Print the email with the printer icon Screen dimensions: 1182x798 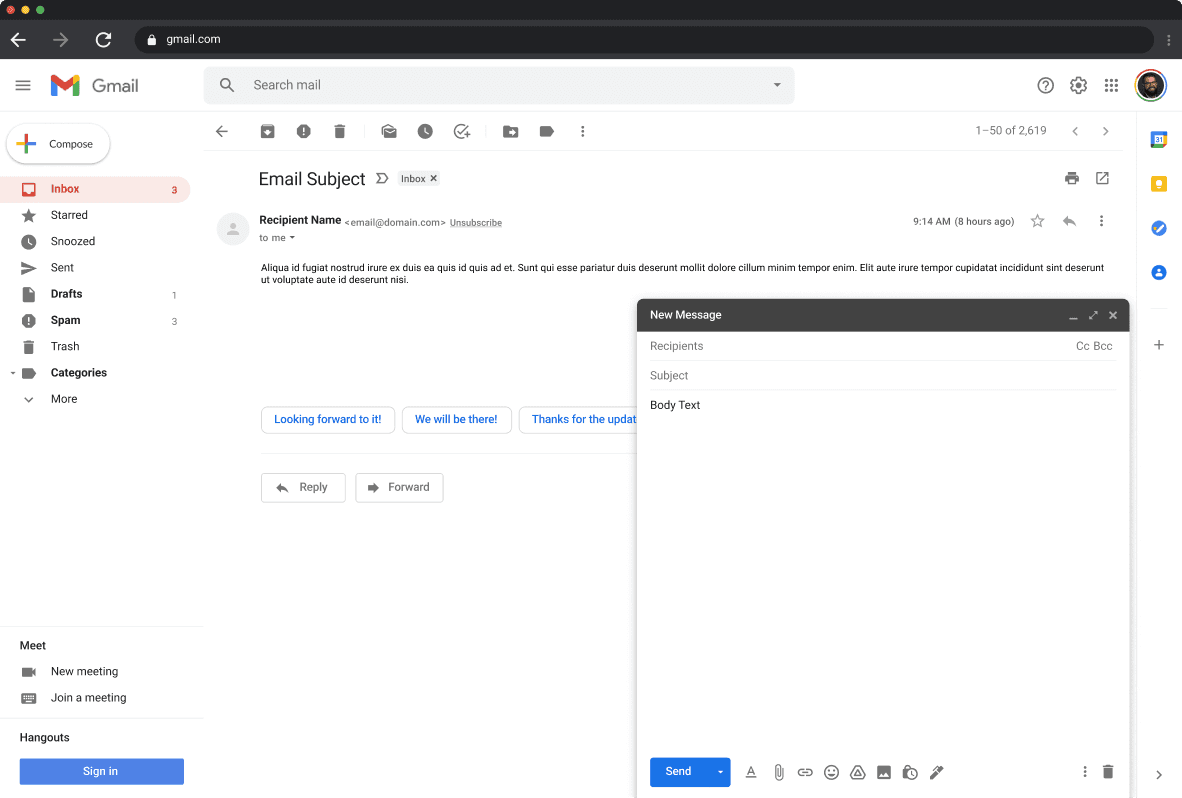[x=1072, y=179]
